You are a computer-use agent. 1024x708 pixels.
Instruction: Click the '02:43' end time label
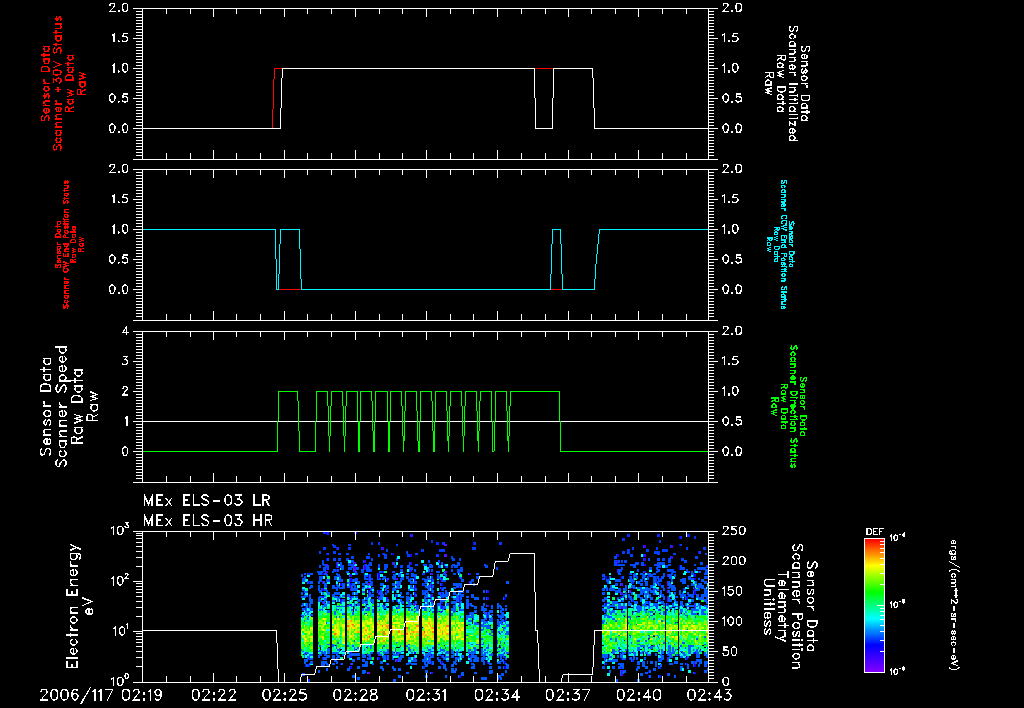[x=710, y=695]
